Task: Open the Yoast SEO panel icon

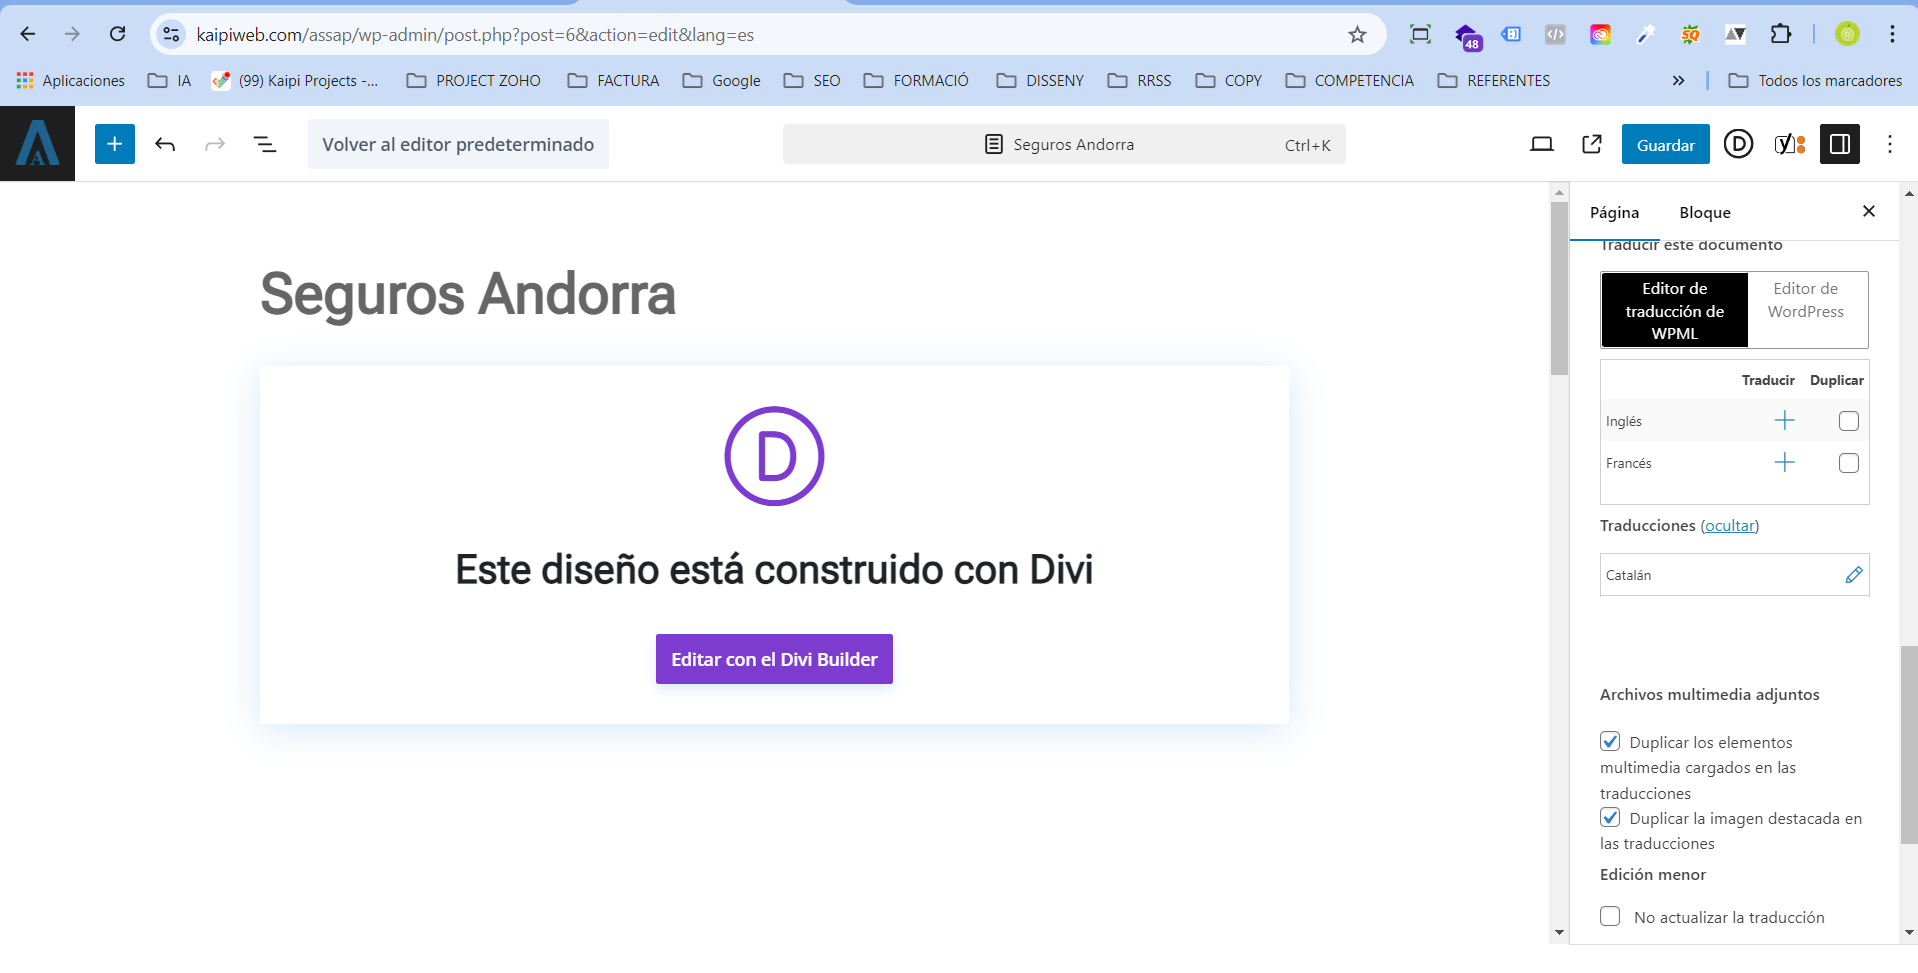Action: pyautogui.click(x=1789, y=144)
